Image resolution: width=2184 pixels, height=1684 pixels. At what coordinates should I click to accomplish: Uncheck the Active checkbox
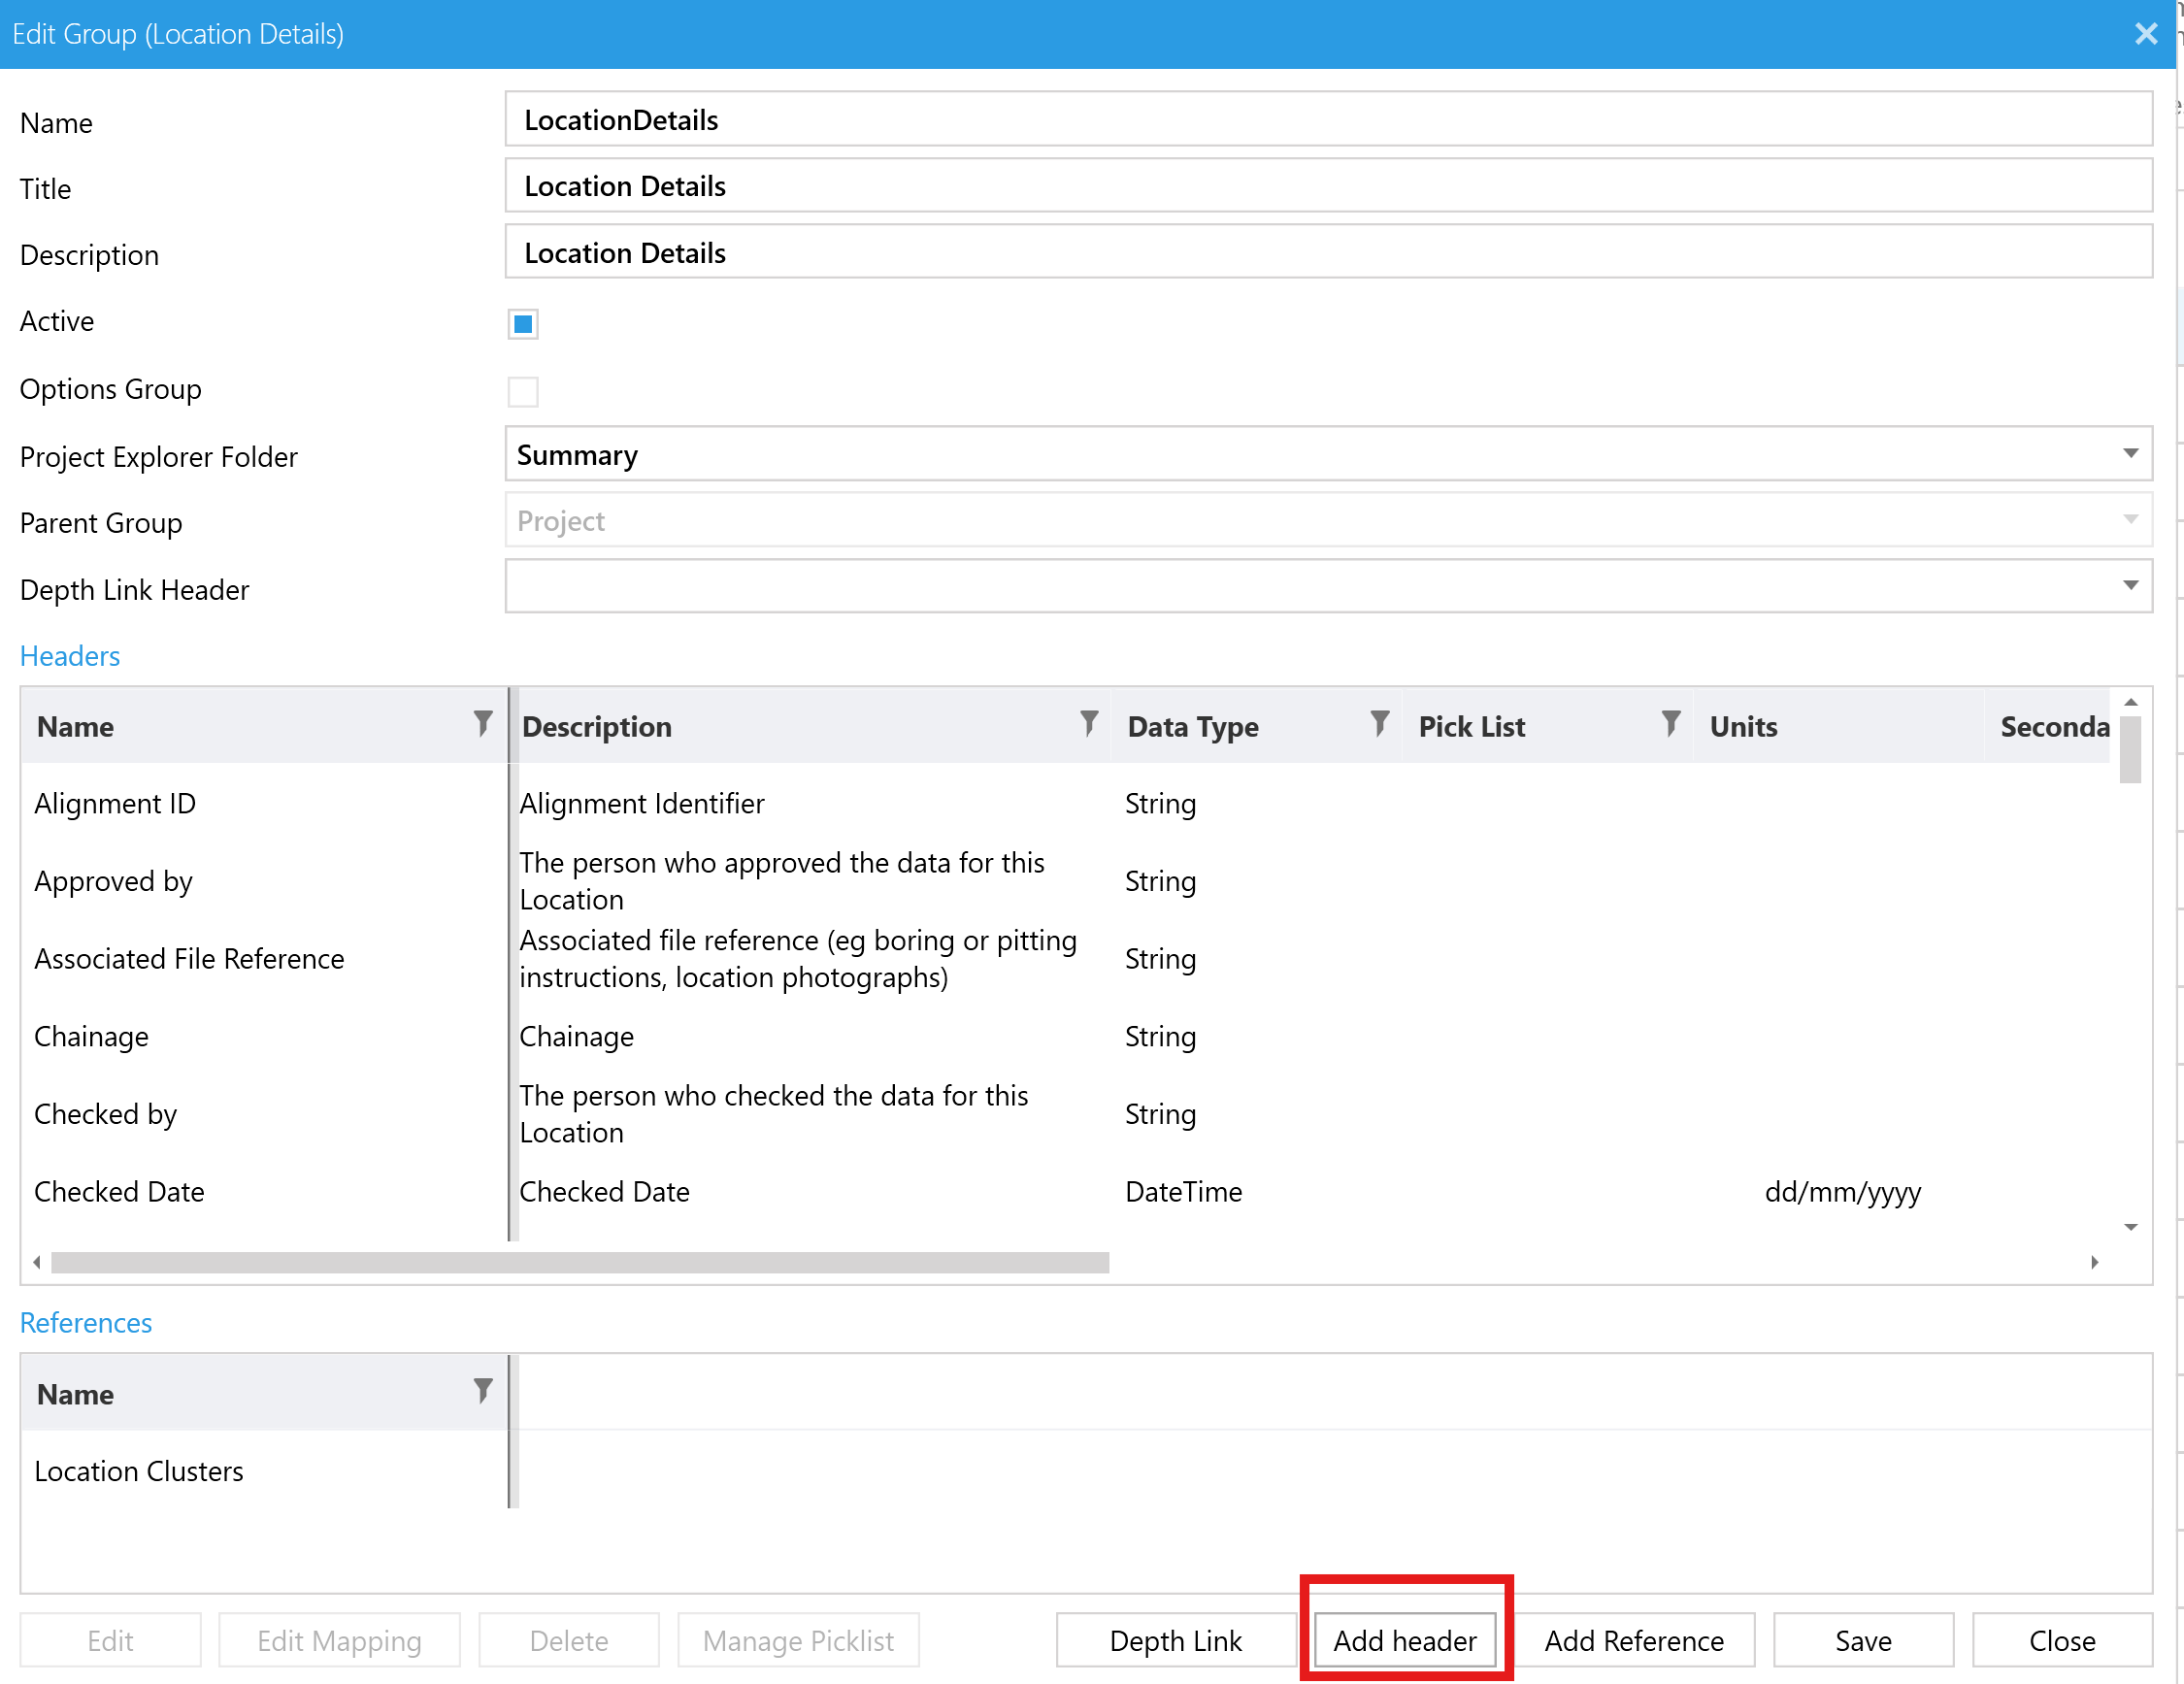click(x=522, y=324)
